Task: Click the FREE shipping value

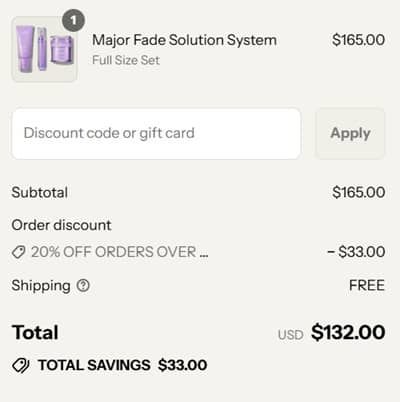Action: (x=367, y=285)
